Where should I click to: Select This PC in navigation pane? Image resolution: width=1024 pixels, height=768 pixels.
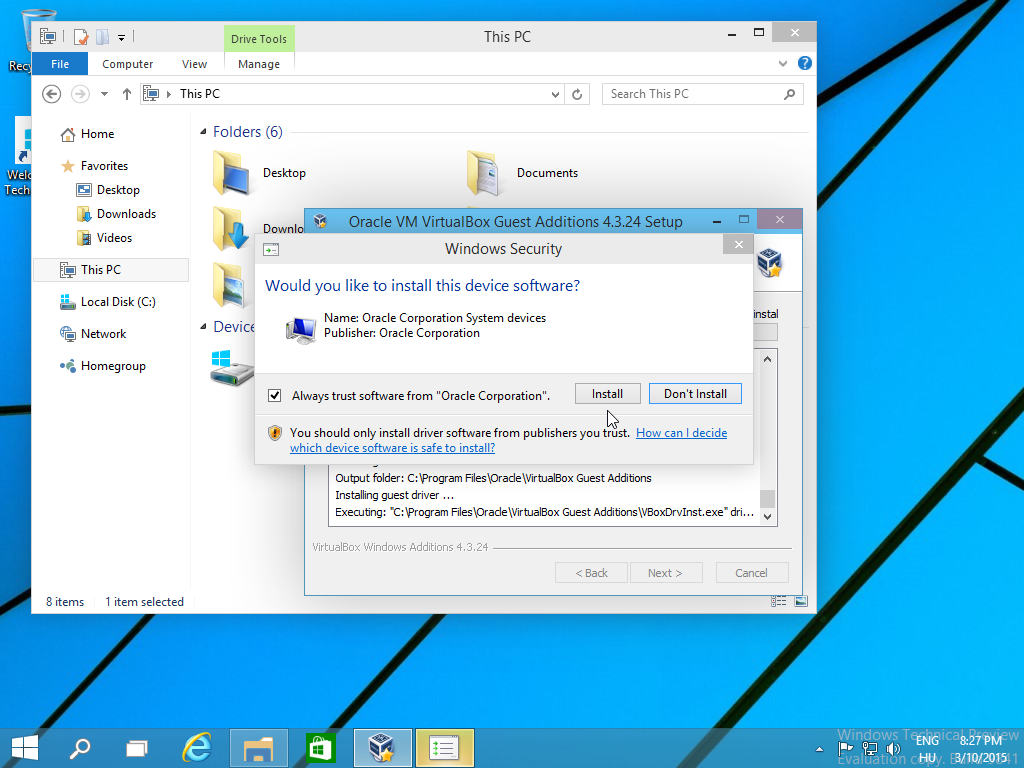click(x=111, y=270)
